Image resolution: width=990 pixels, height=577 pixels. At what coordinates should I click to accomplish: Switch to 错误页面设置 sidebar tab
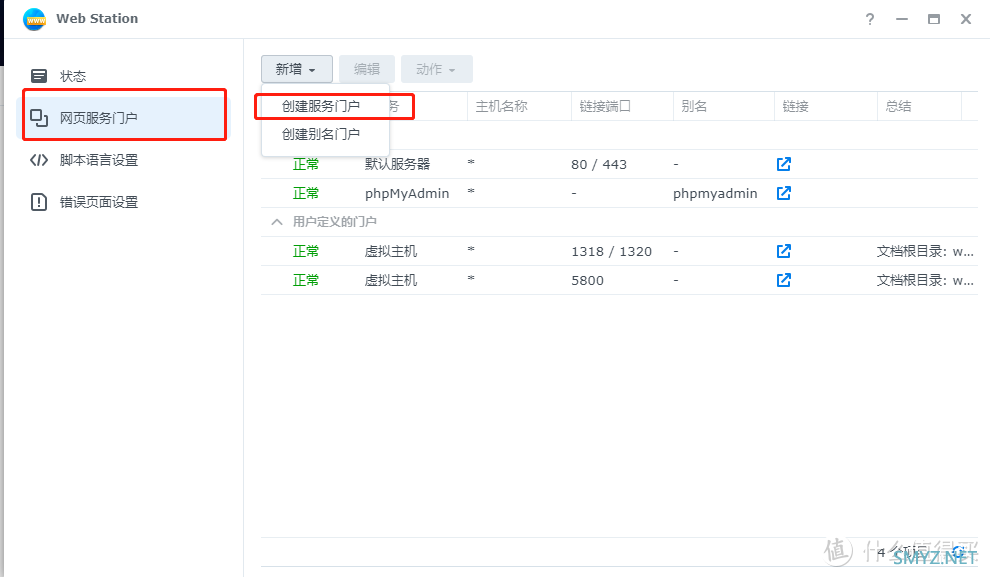pyautogui.click(x=124, y=202)
